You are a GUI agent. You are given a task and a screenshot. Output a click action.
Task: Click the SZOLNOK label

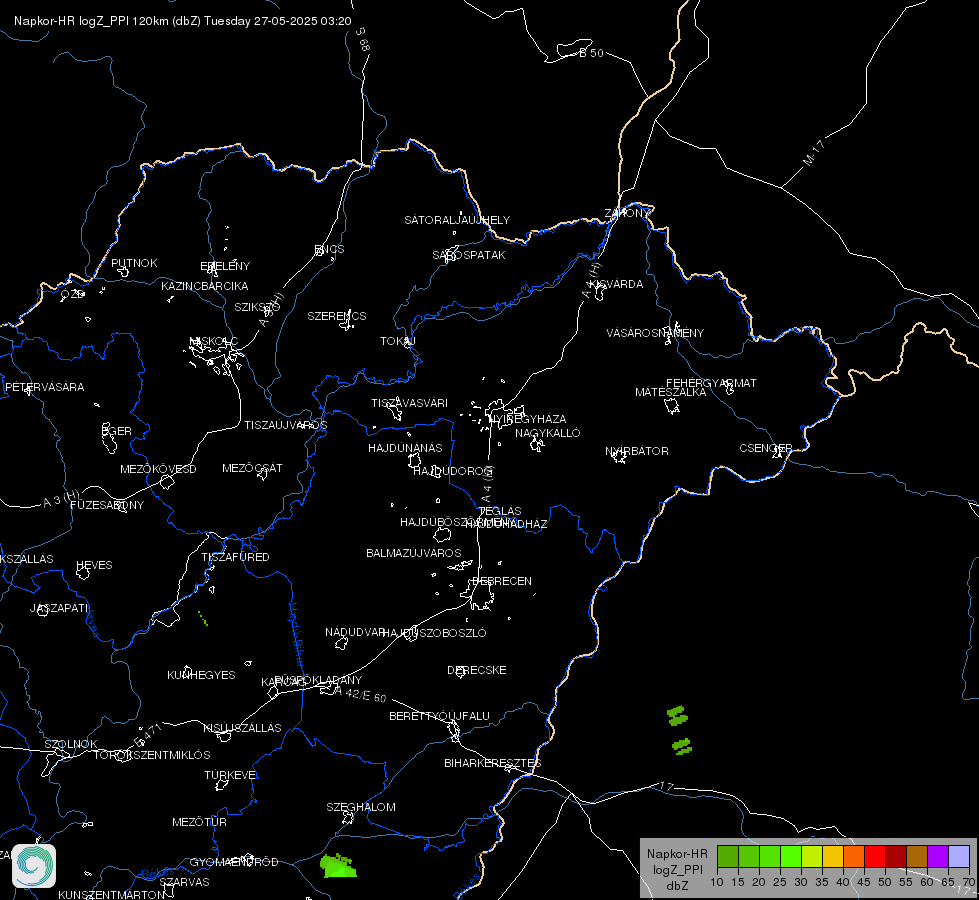[x=71, y=744]
